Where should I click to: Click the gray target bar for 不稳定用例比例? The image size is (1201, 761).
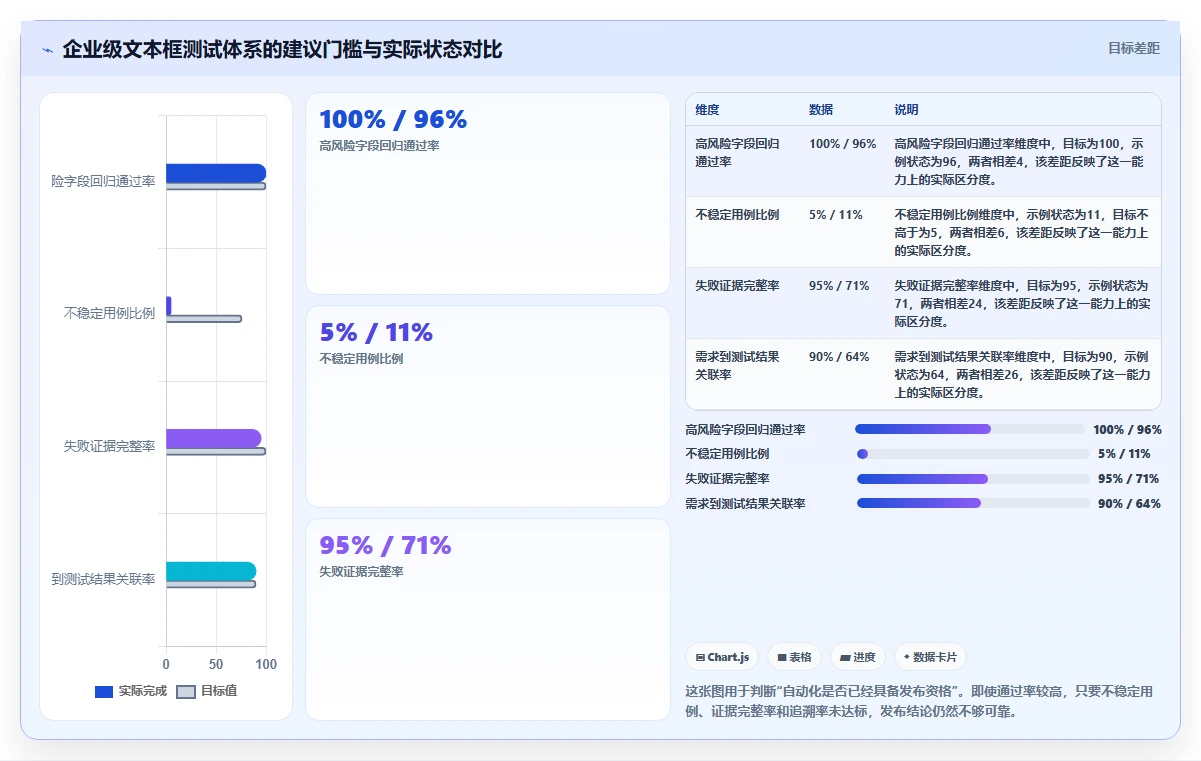pyautogui.click(x=204, y=319)
